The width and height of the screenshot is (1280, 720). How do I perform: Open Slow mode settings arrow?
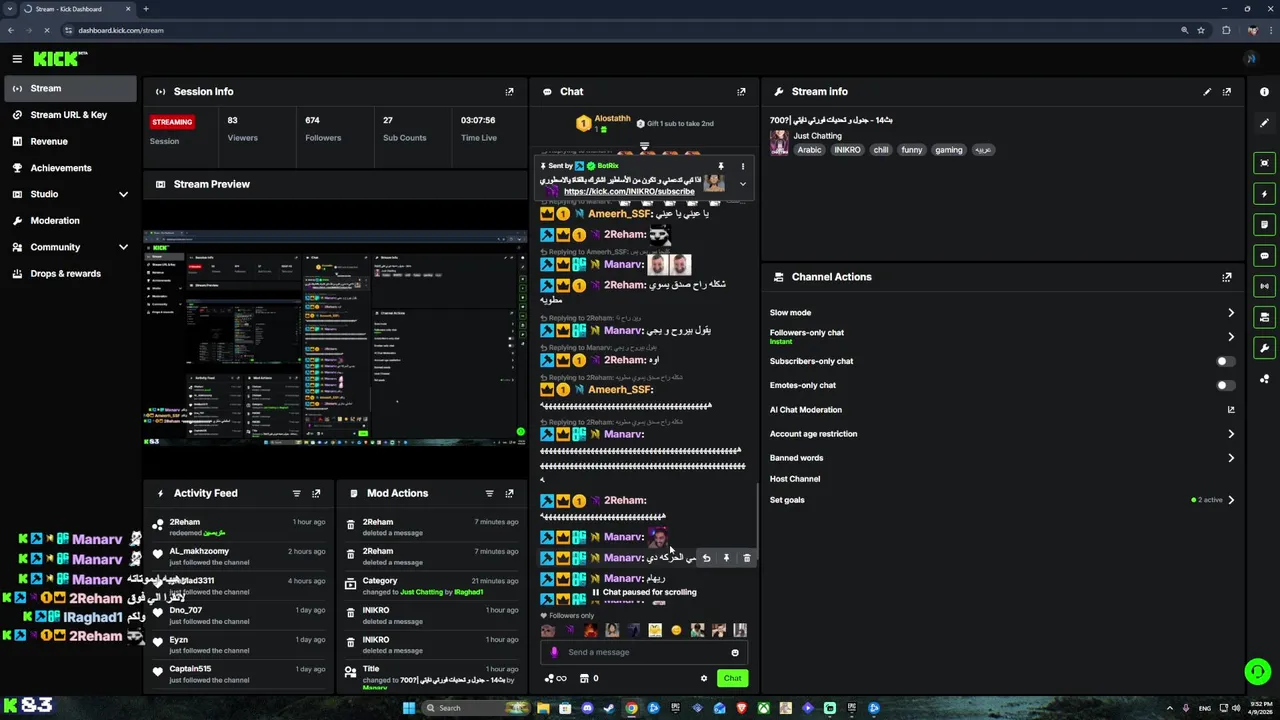pos(1231,313)
